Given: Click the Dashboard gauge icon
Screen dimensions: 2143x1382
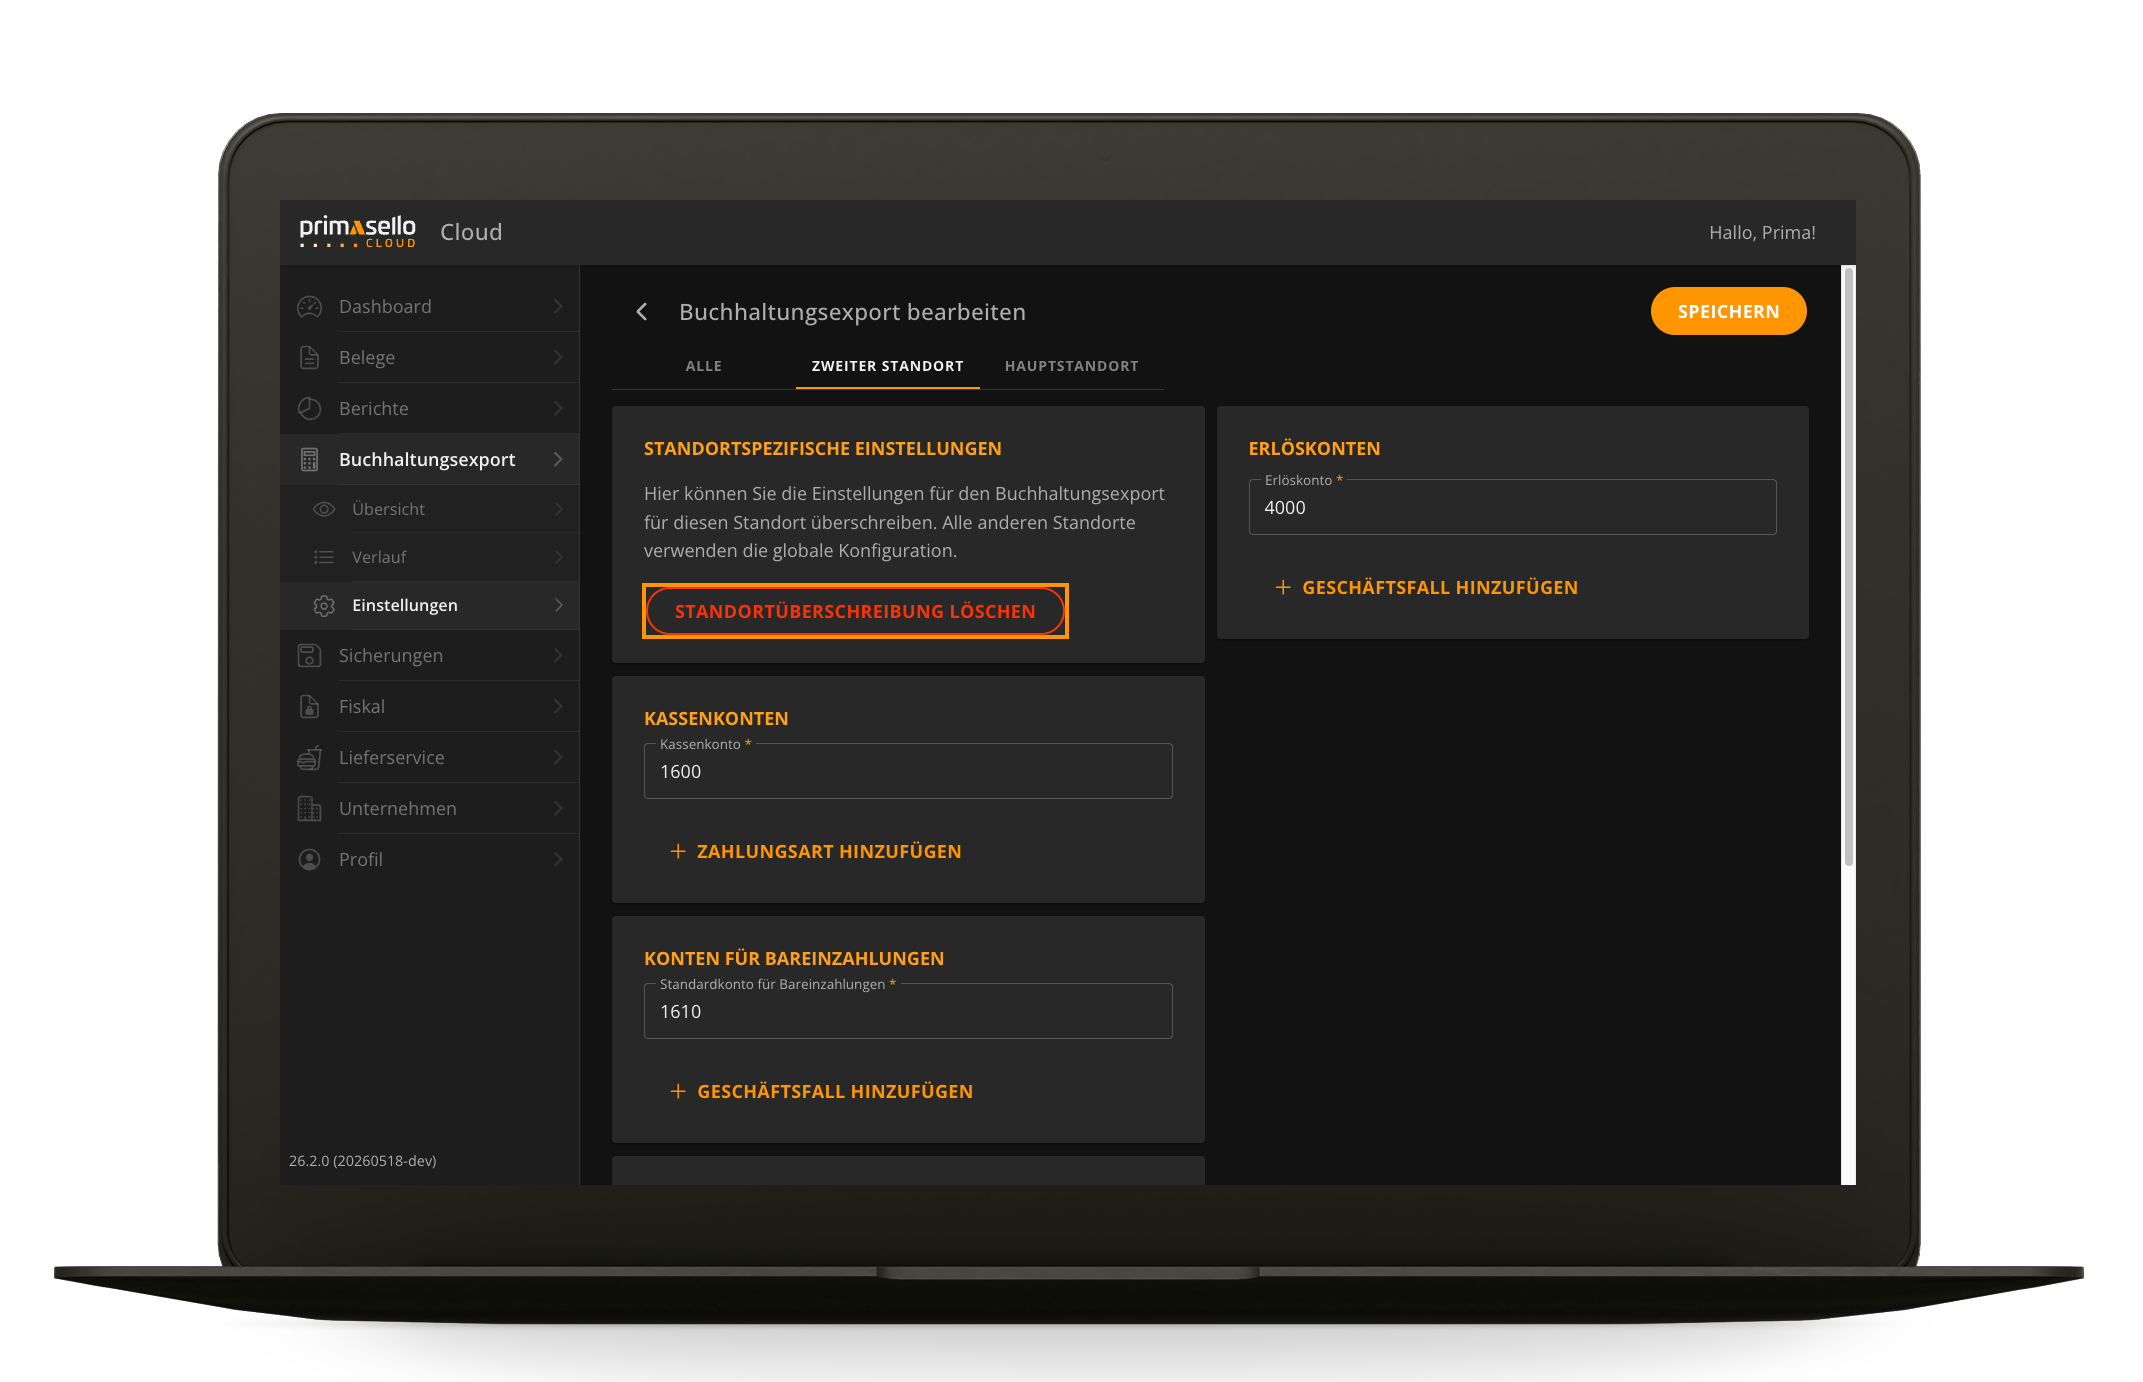Looking at the screenshot, I should [x=310, y=307].
